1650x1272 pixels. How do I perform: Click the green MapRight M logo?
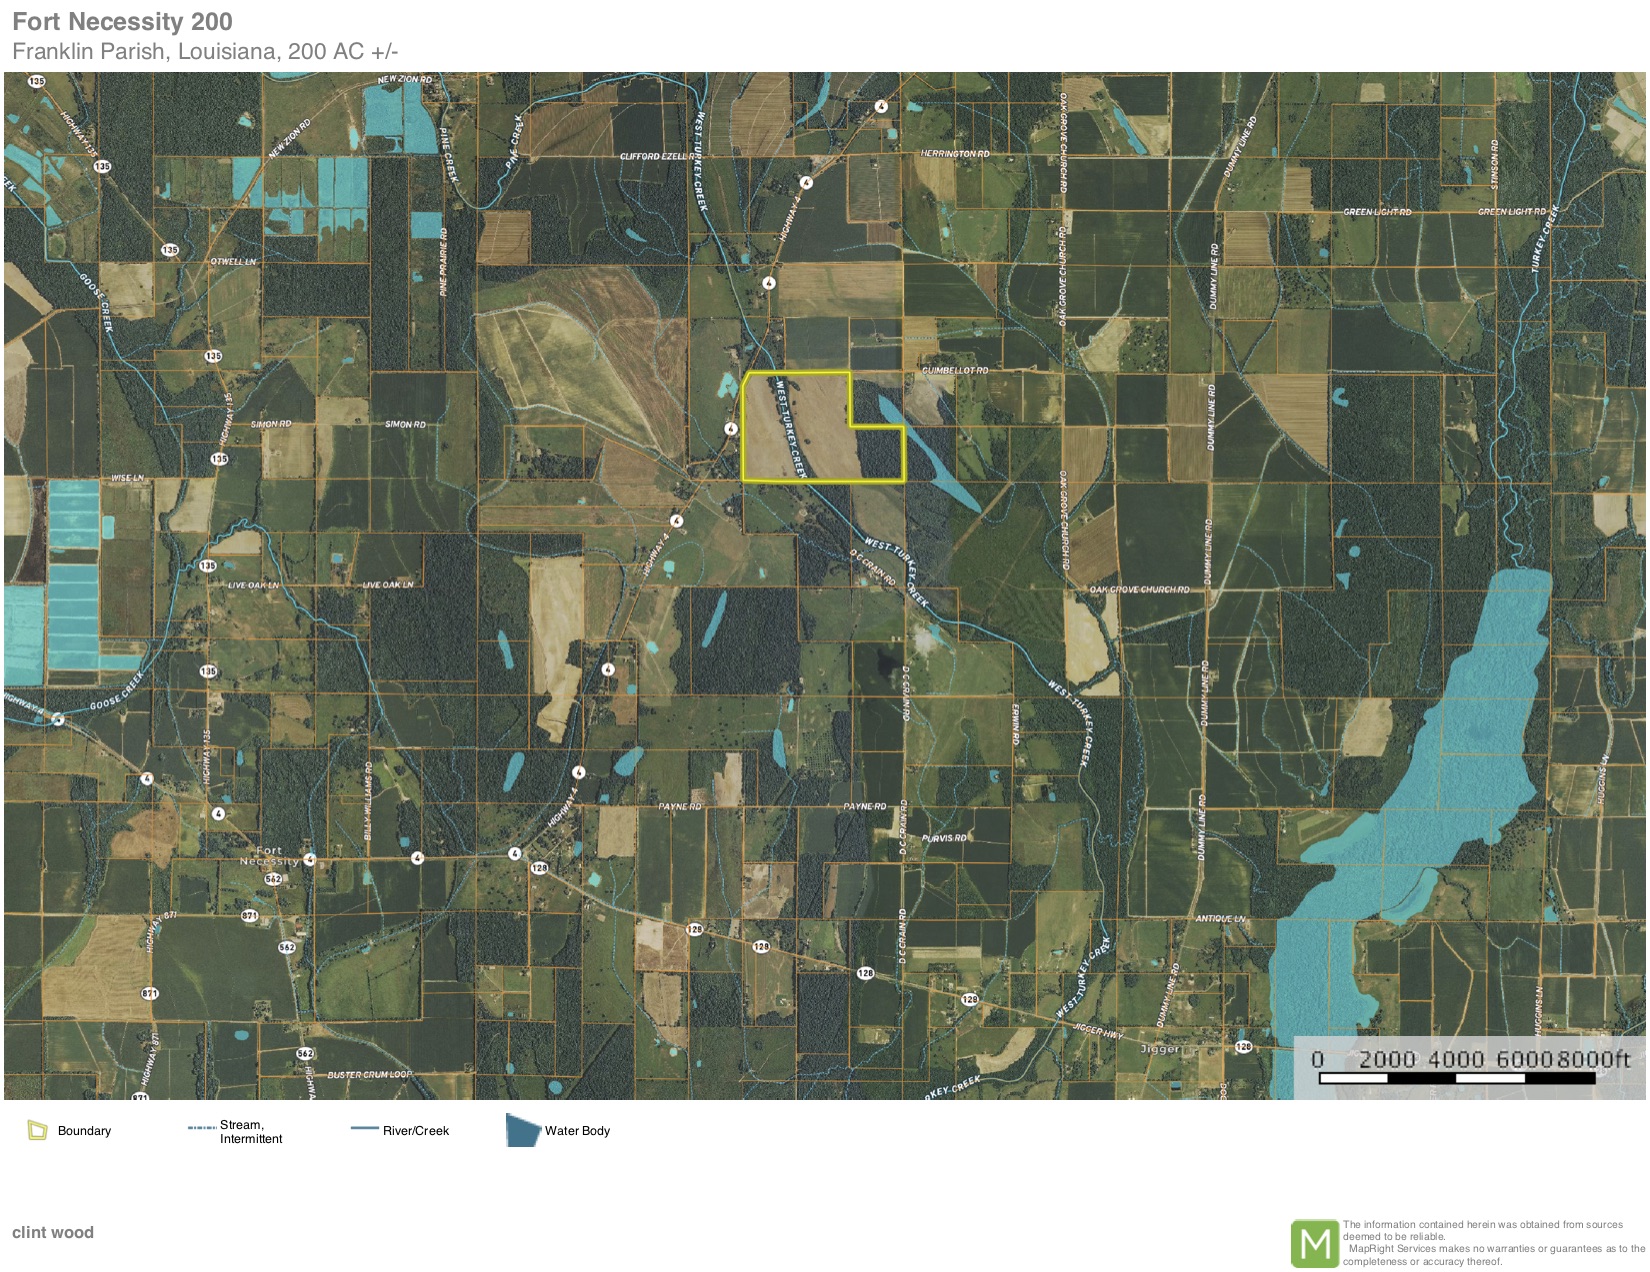click(x=1314, y=1244)
